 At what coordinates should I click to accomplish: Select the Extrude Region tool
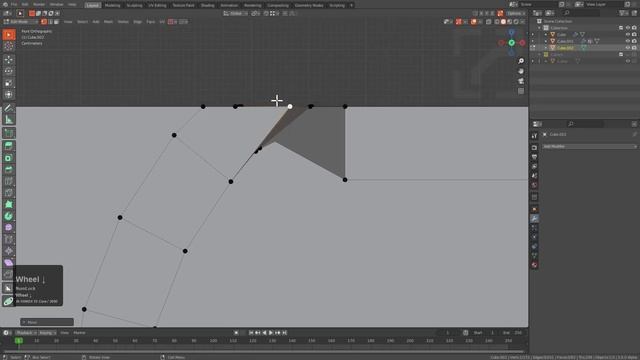click(x=9, y=146)
